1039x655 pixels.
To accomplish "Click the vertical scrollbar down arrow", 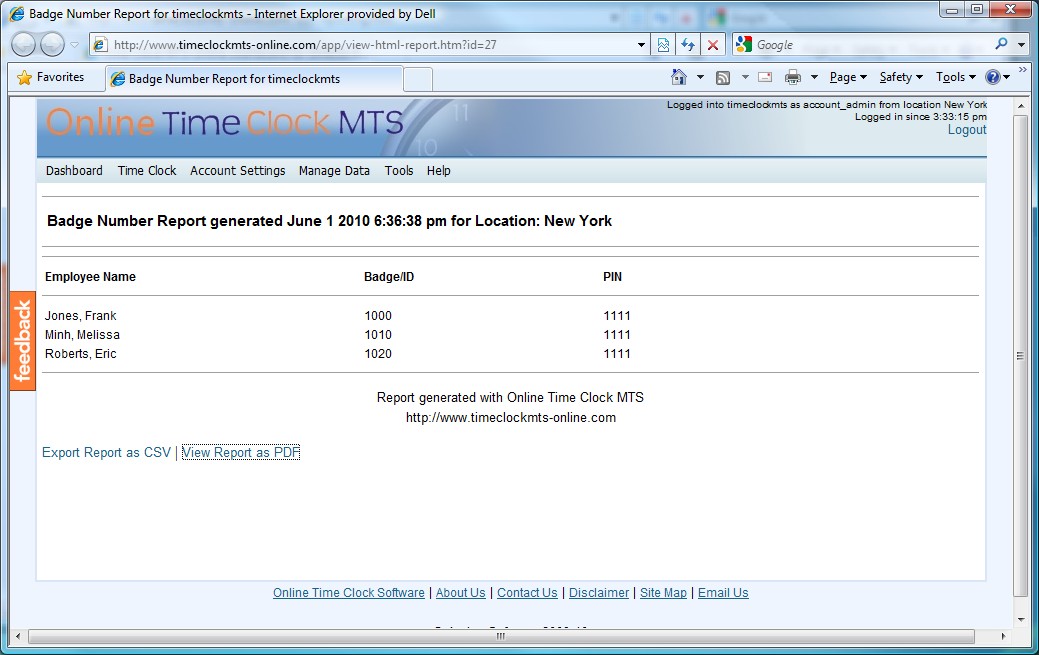I will (1020, 620).
